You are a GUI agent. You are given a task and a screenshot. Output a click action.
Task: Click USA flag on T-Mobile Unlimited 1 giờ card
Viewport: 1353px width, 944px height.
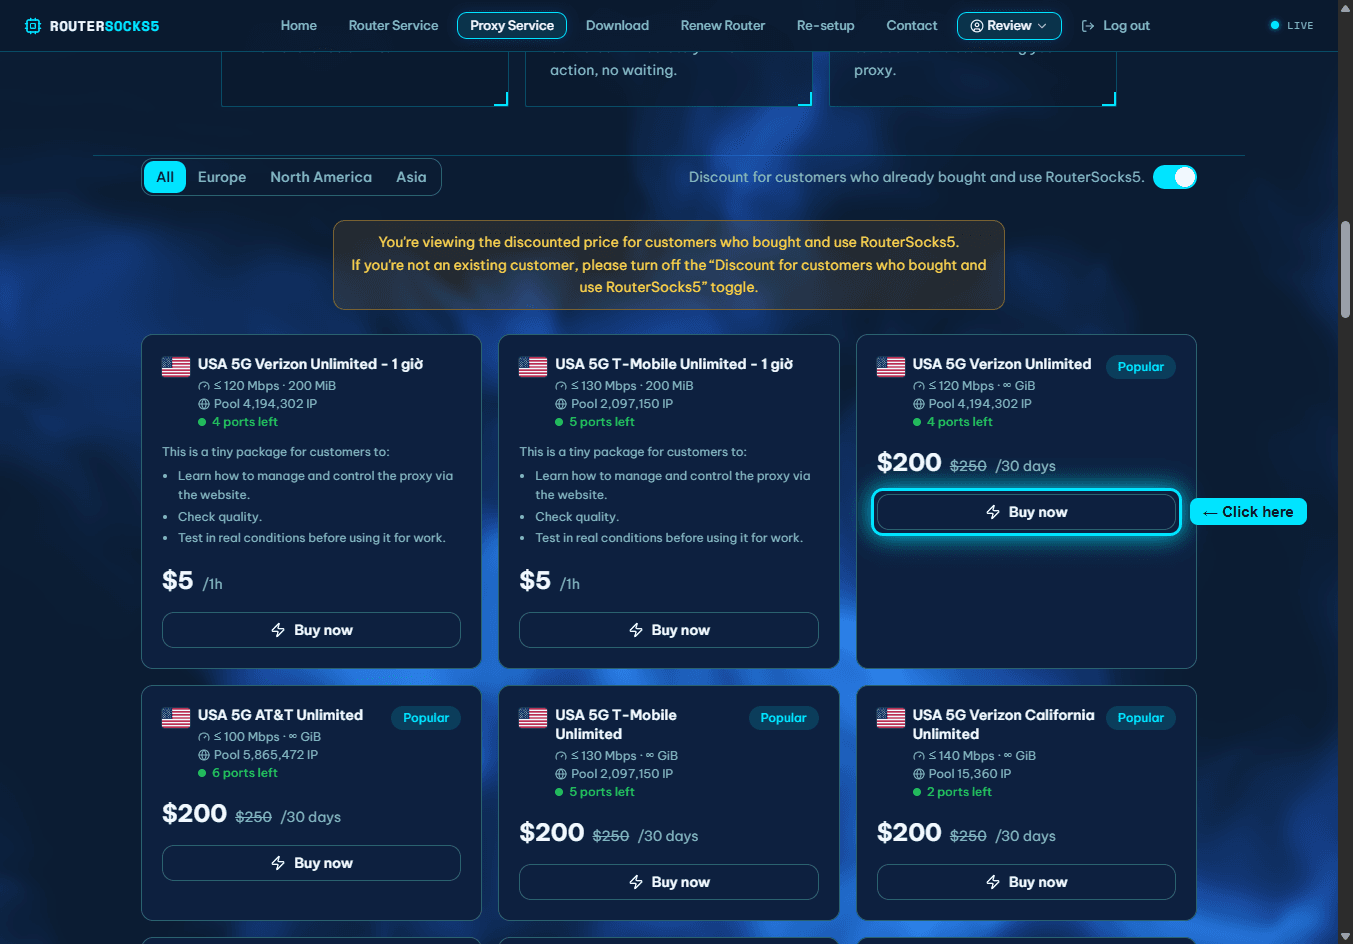(533, 367)
